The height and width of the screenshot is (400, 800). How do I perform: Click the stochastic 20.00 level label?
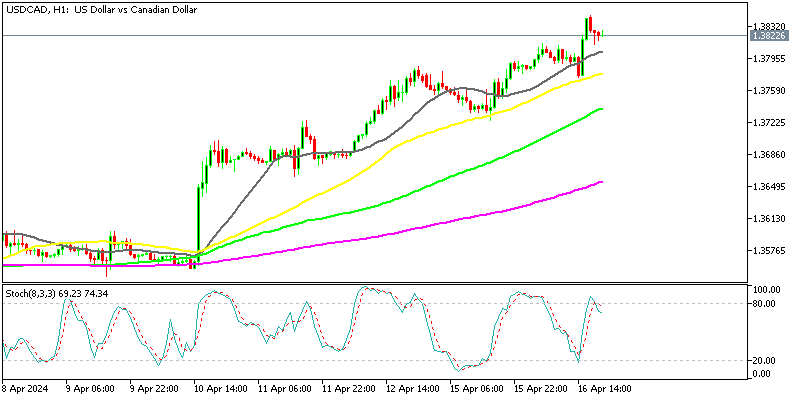coord(765,360)
